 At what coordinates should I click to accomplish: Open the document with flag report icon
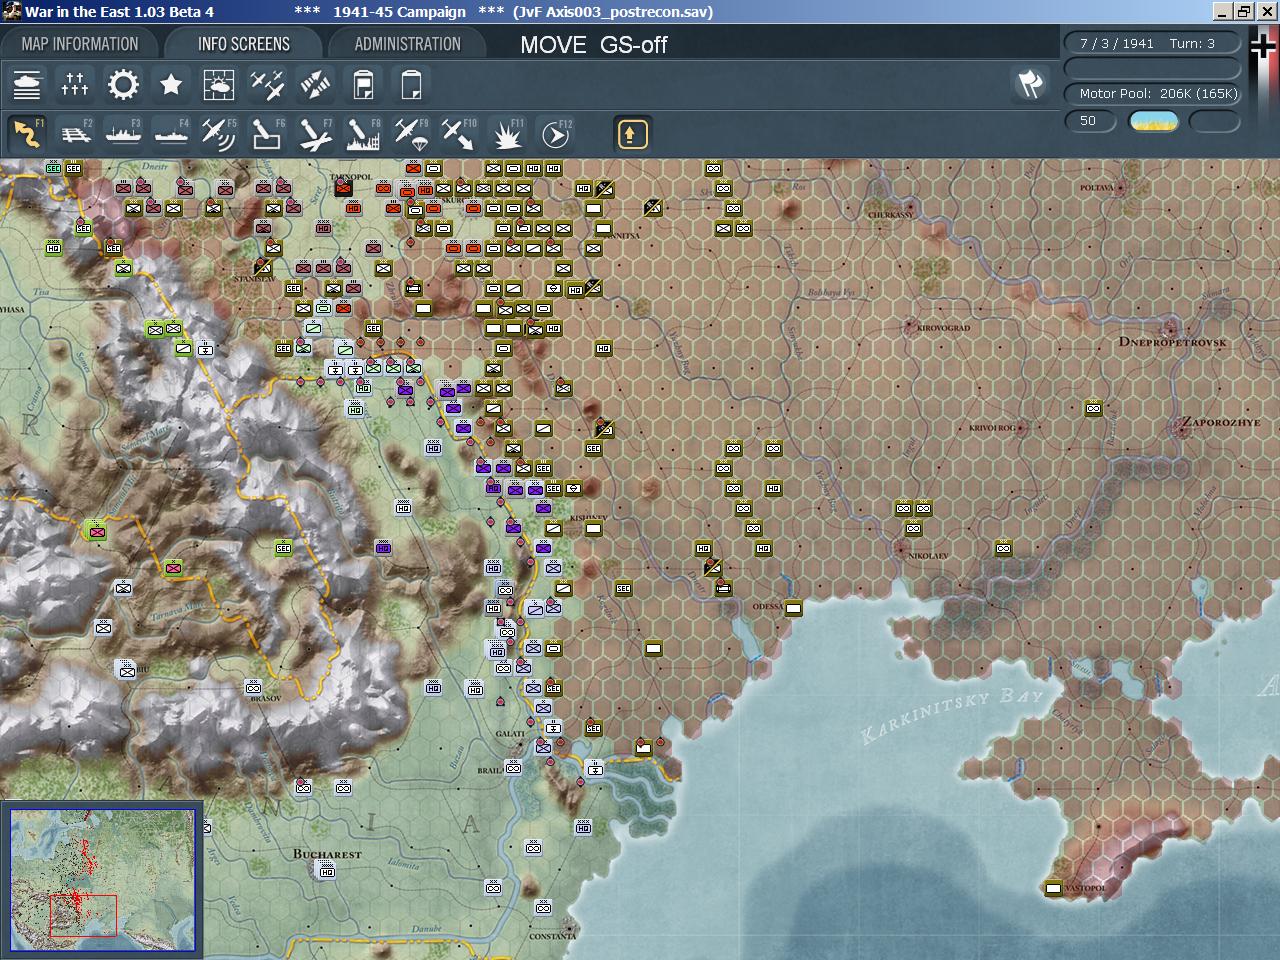[x=363, y=85]
